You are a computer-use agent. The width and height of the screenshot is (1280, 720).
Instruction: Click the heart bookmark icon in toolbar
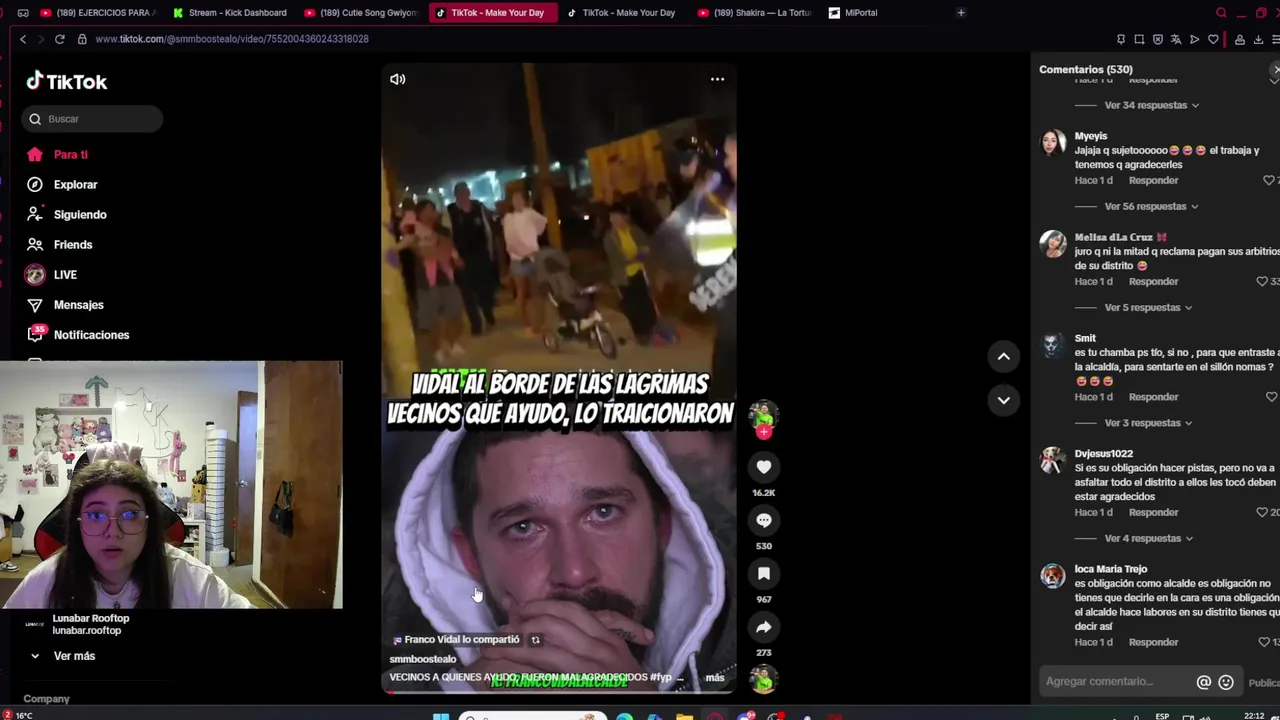point(1213,39)
